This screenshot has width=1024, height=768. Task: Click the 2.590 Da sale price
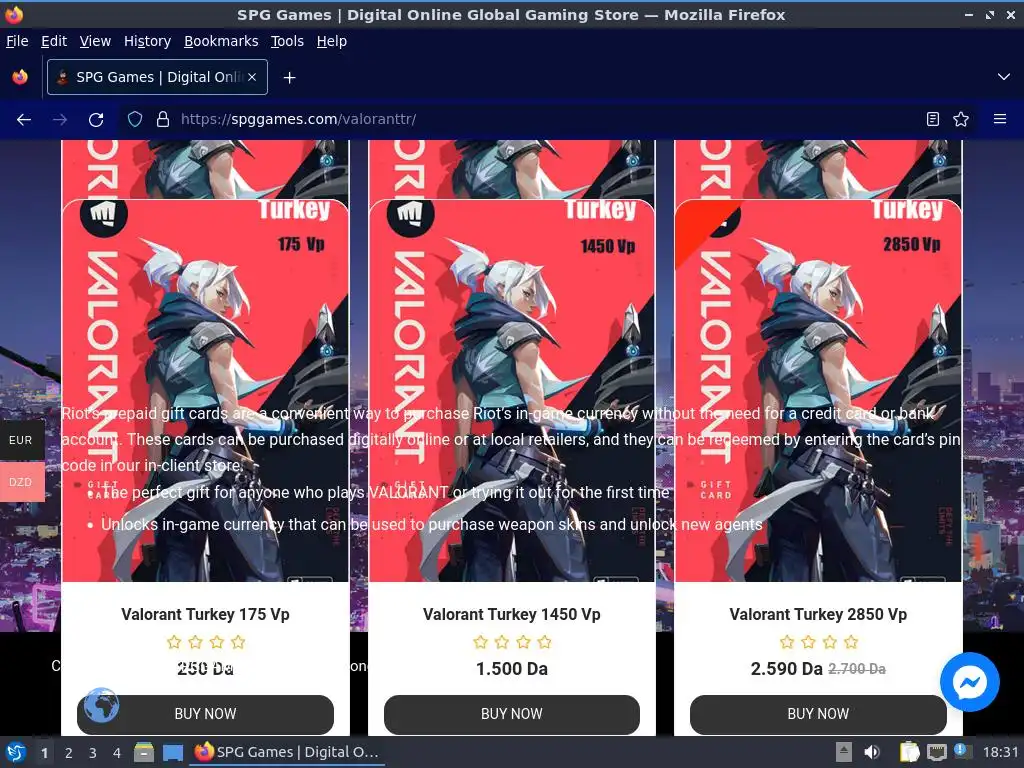pyautogui.click(x=786, y=669)
